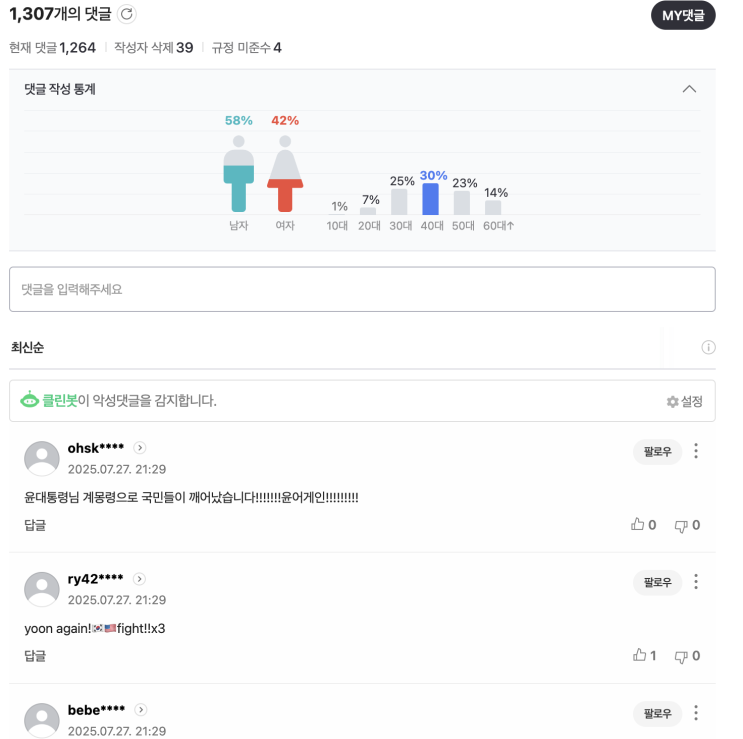
Task: Focus the comment input field
Action: coord(362,289)
